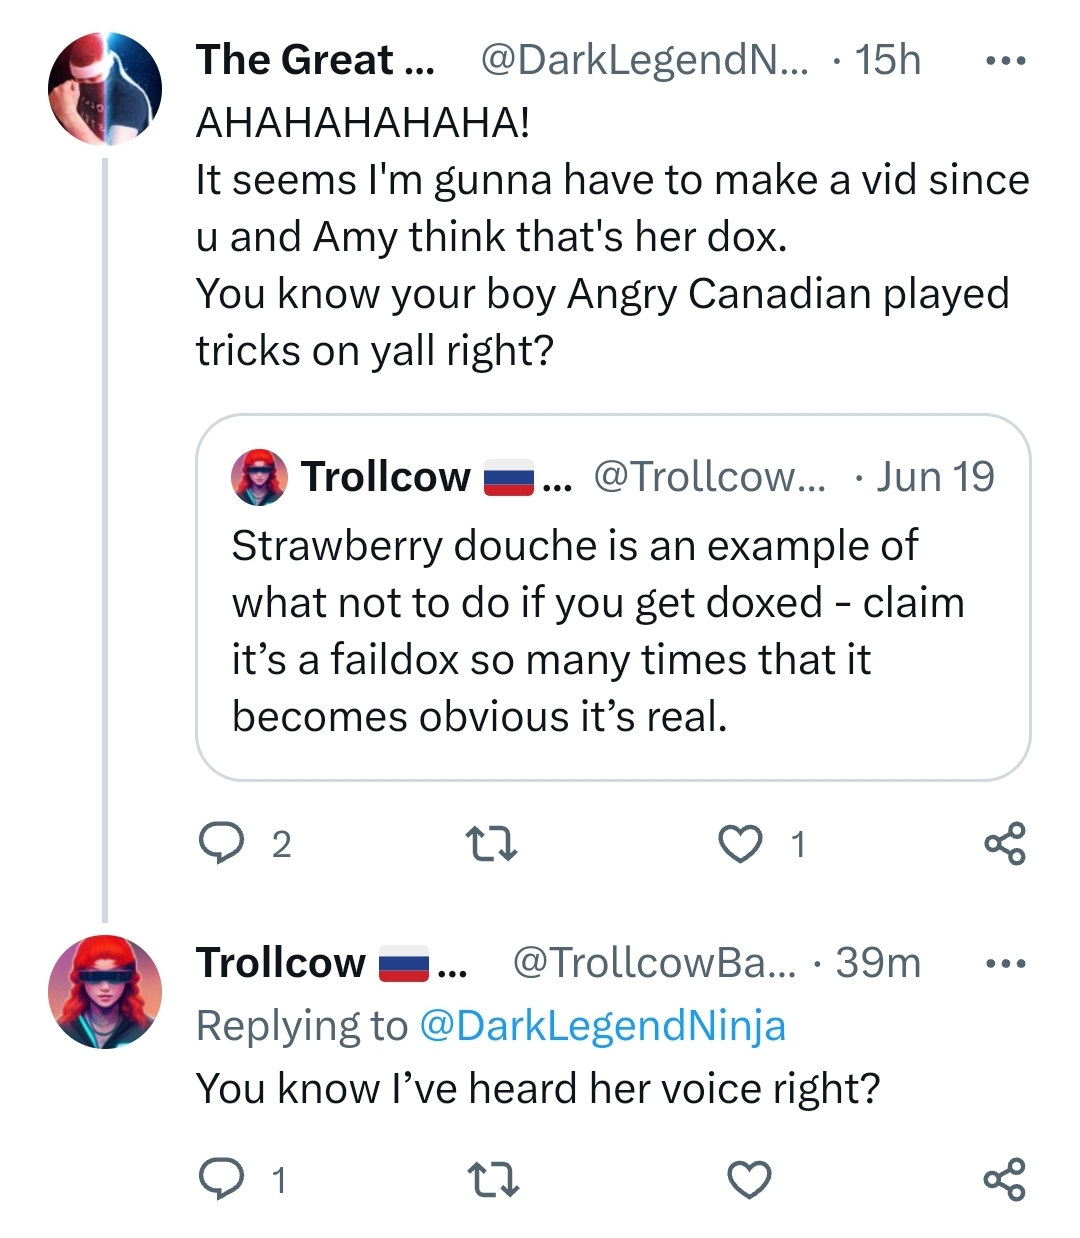Click the @DarkLegendNinja mention link
The height and width of the screenshot is (1238, 1080).
(602, 1026)
